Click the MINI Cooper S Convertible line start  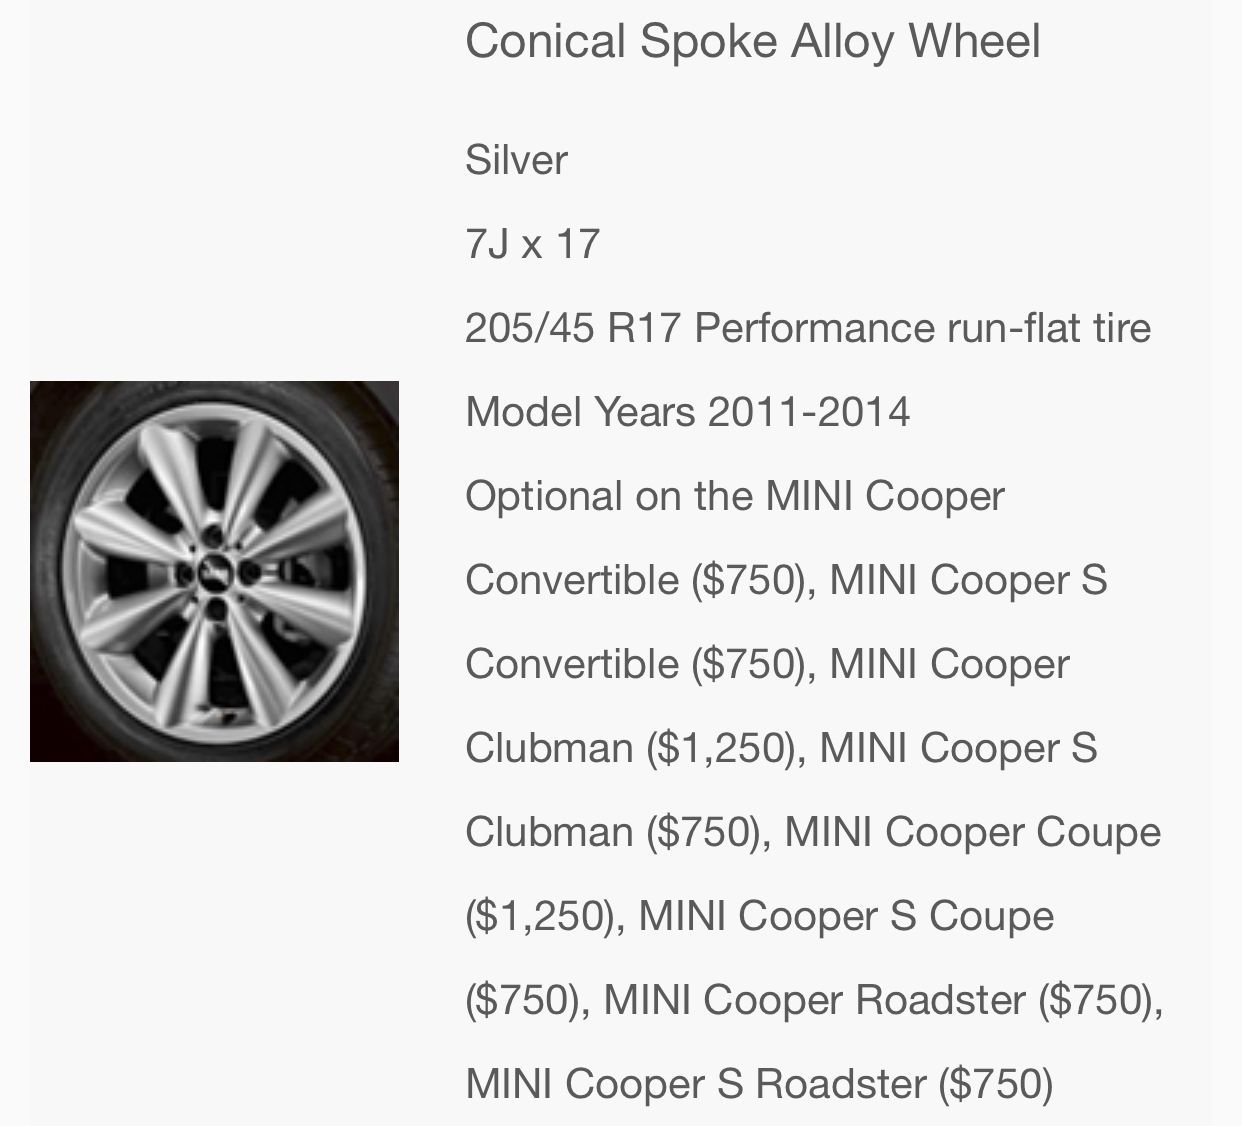968,580
